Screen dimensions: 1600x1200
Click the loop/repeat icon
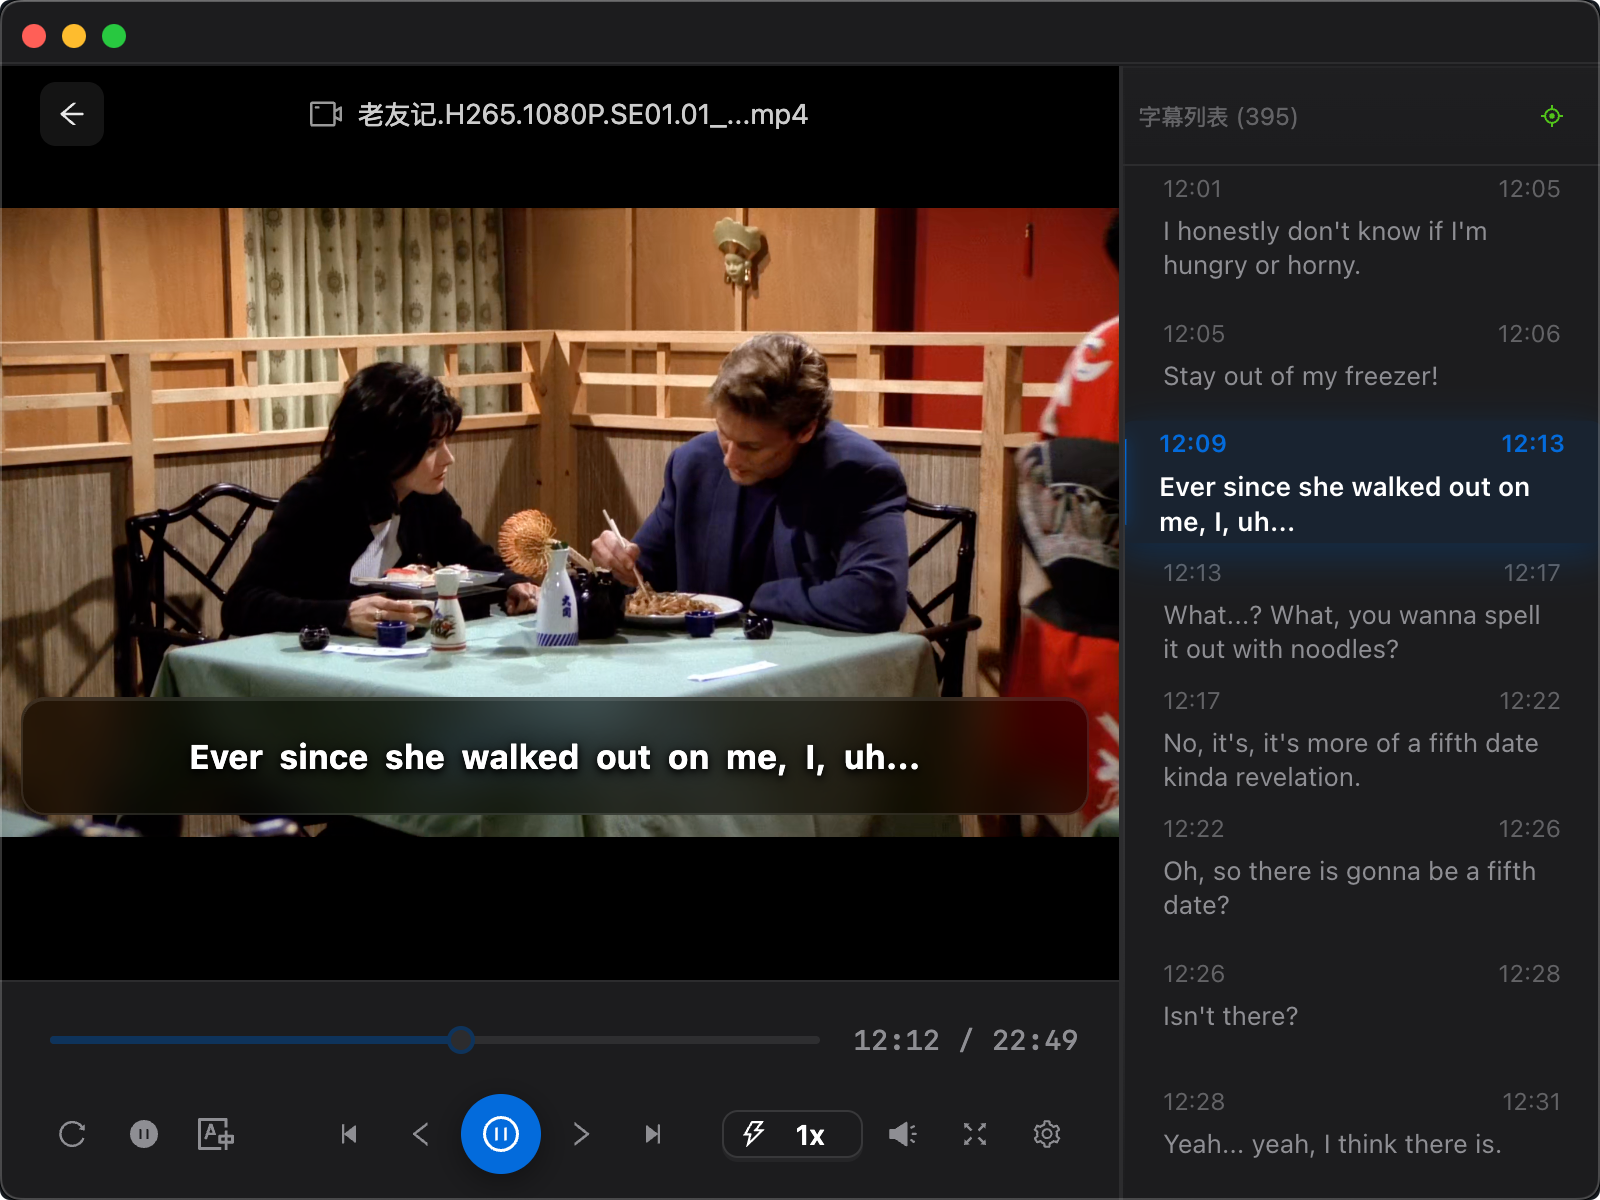(x=72, y=1134)
